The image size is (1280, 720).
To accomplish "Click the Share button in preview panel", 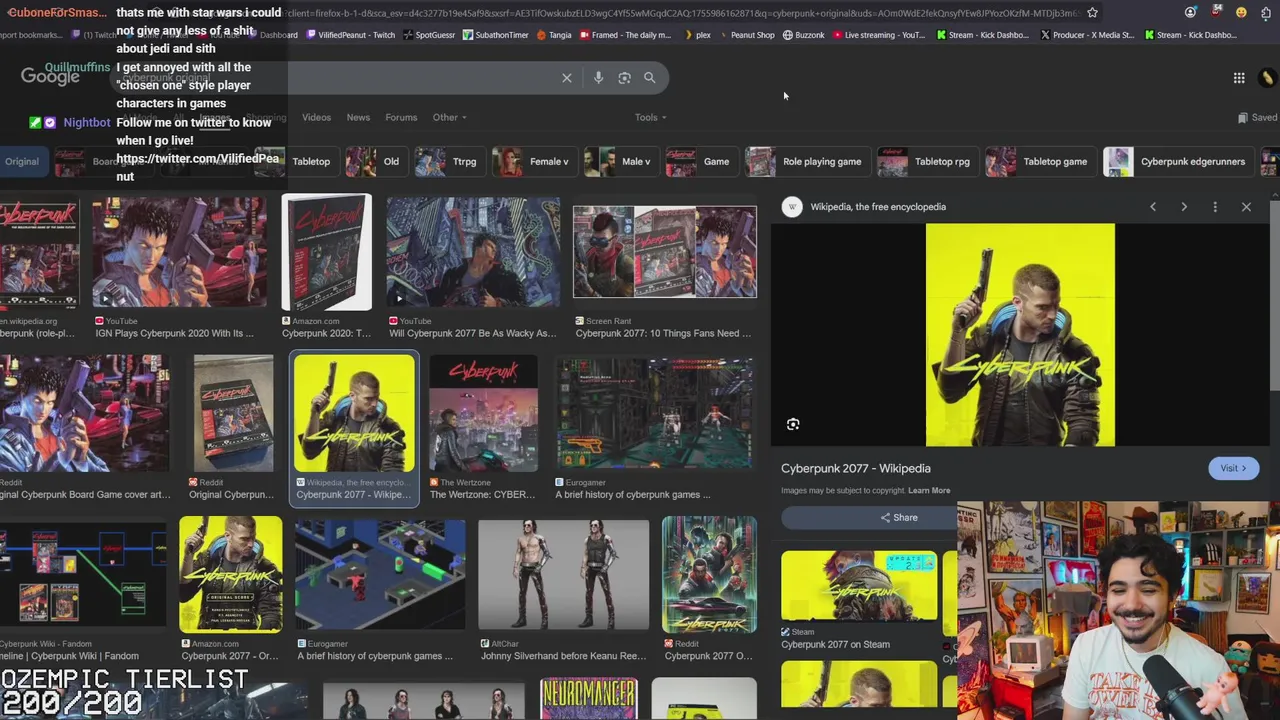I will point(898,517).
